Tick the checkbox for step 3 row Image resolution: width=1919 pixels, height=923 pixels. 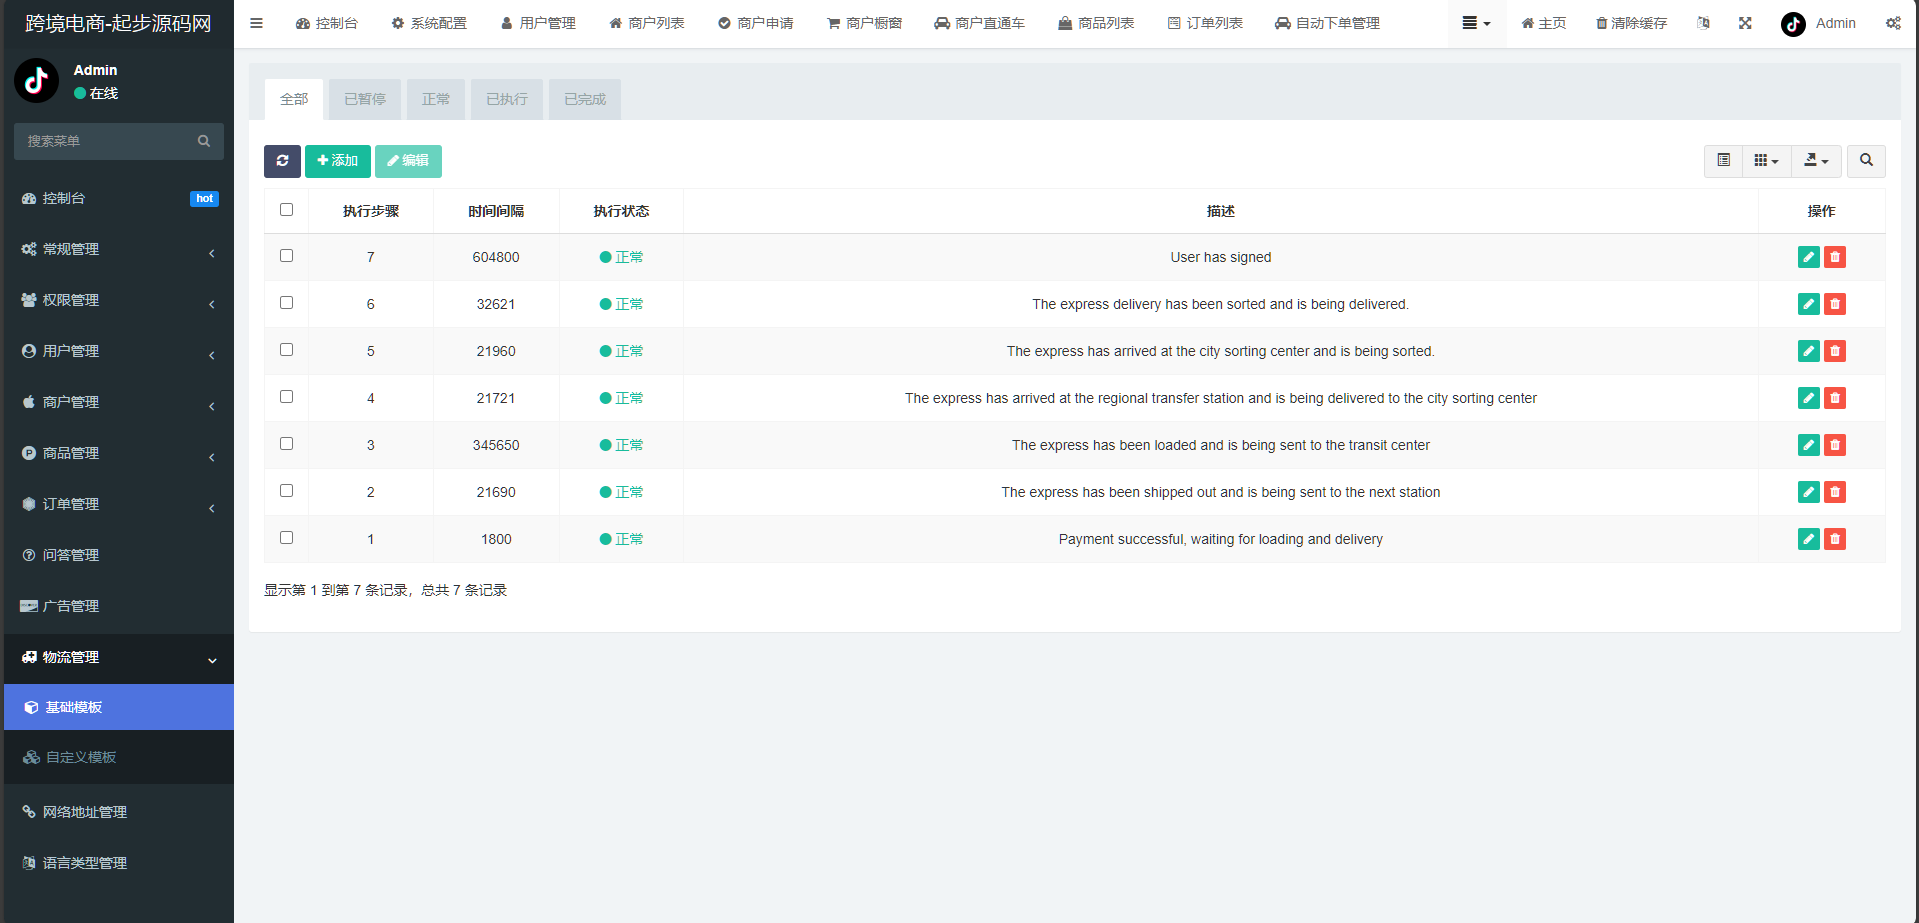tap(287, 444)
